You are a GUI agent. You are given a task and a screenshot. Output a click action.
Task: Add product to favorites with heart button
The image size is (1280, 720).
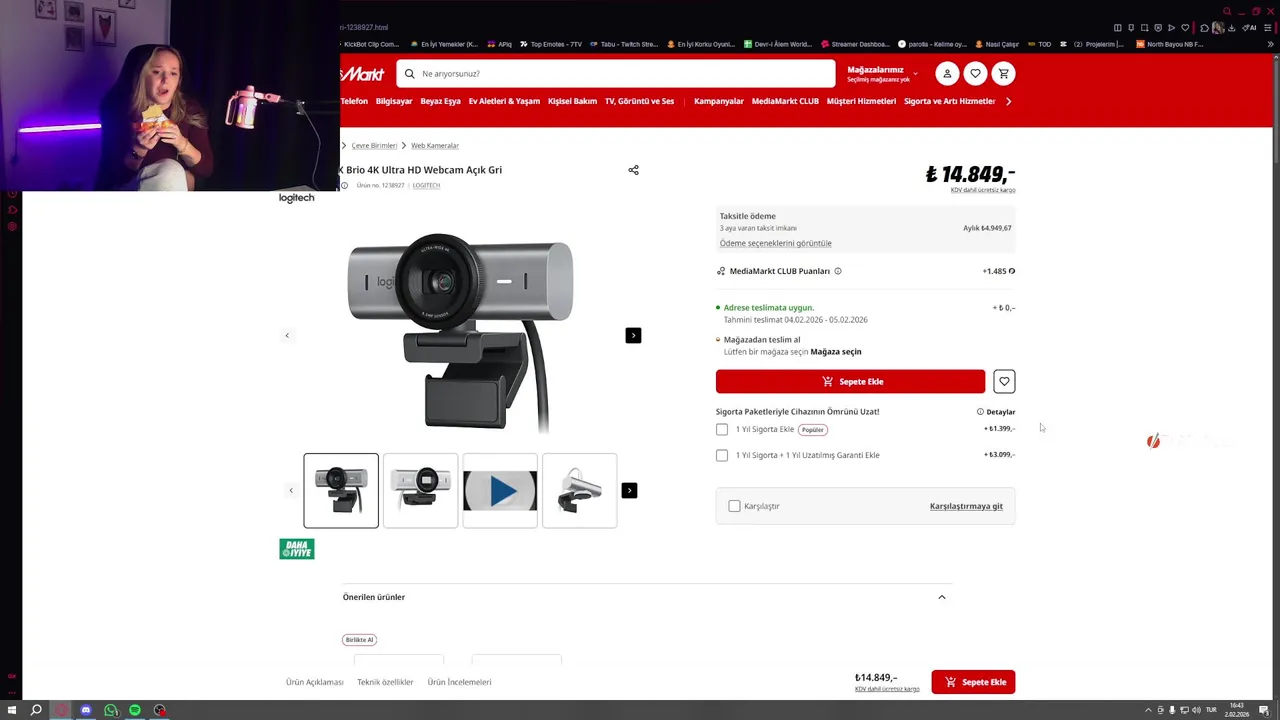pos(1004,381)
